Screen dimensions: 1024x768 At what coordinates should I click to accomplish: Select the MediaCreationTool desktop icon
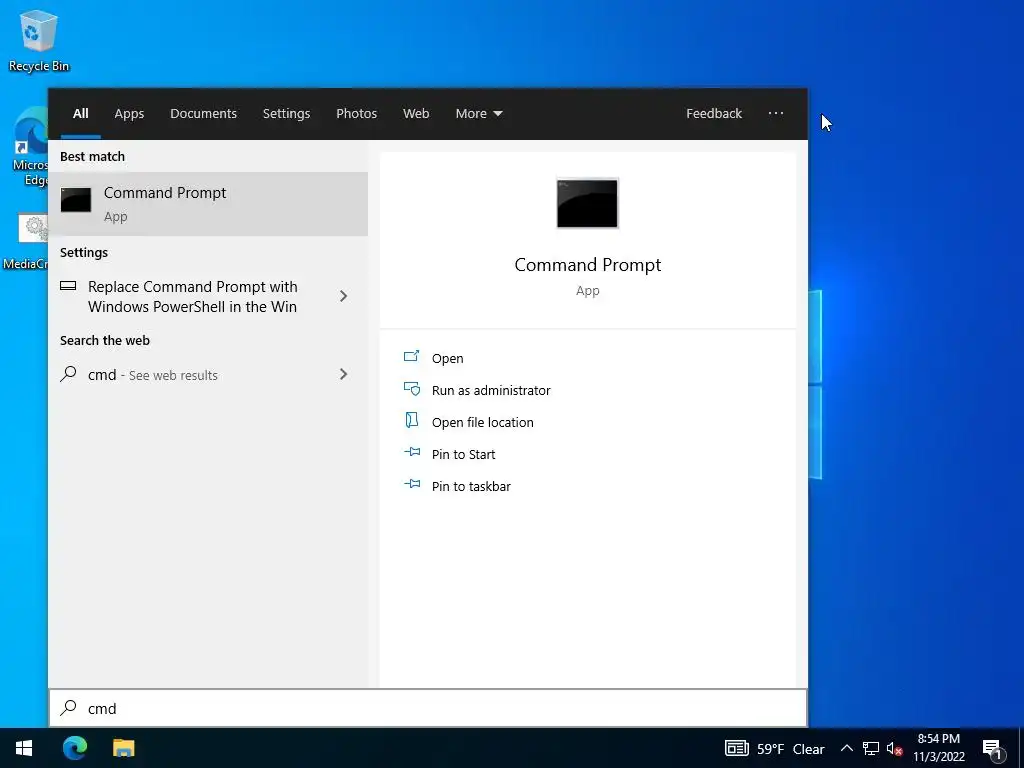click(x=26, y=242)
